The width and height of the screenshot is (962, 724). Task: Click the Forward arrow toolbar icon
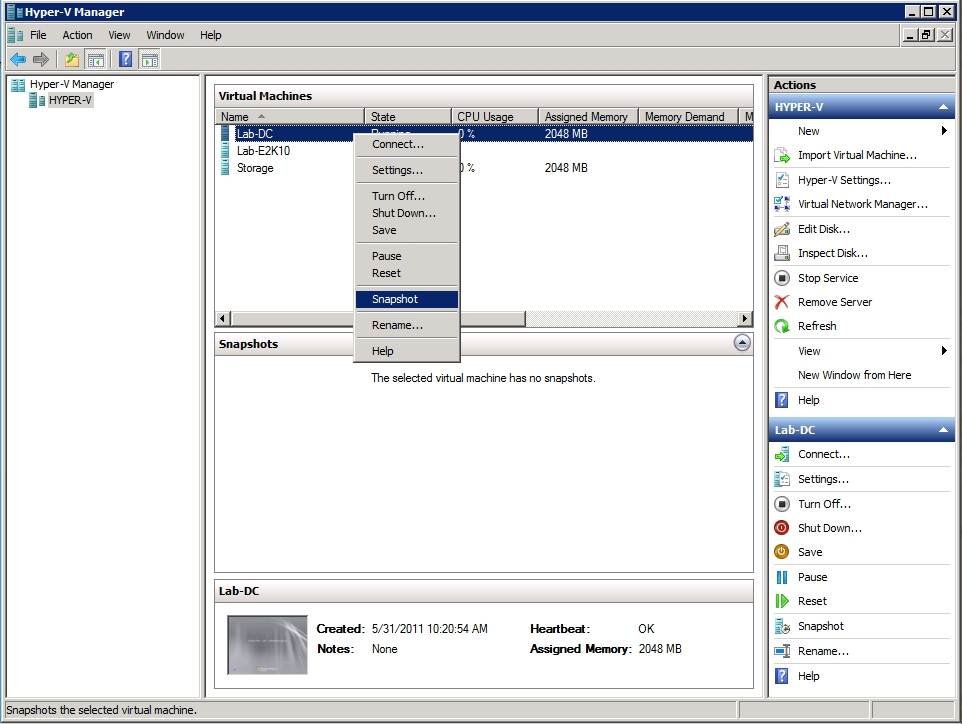pos(40,60)
